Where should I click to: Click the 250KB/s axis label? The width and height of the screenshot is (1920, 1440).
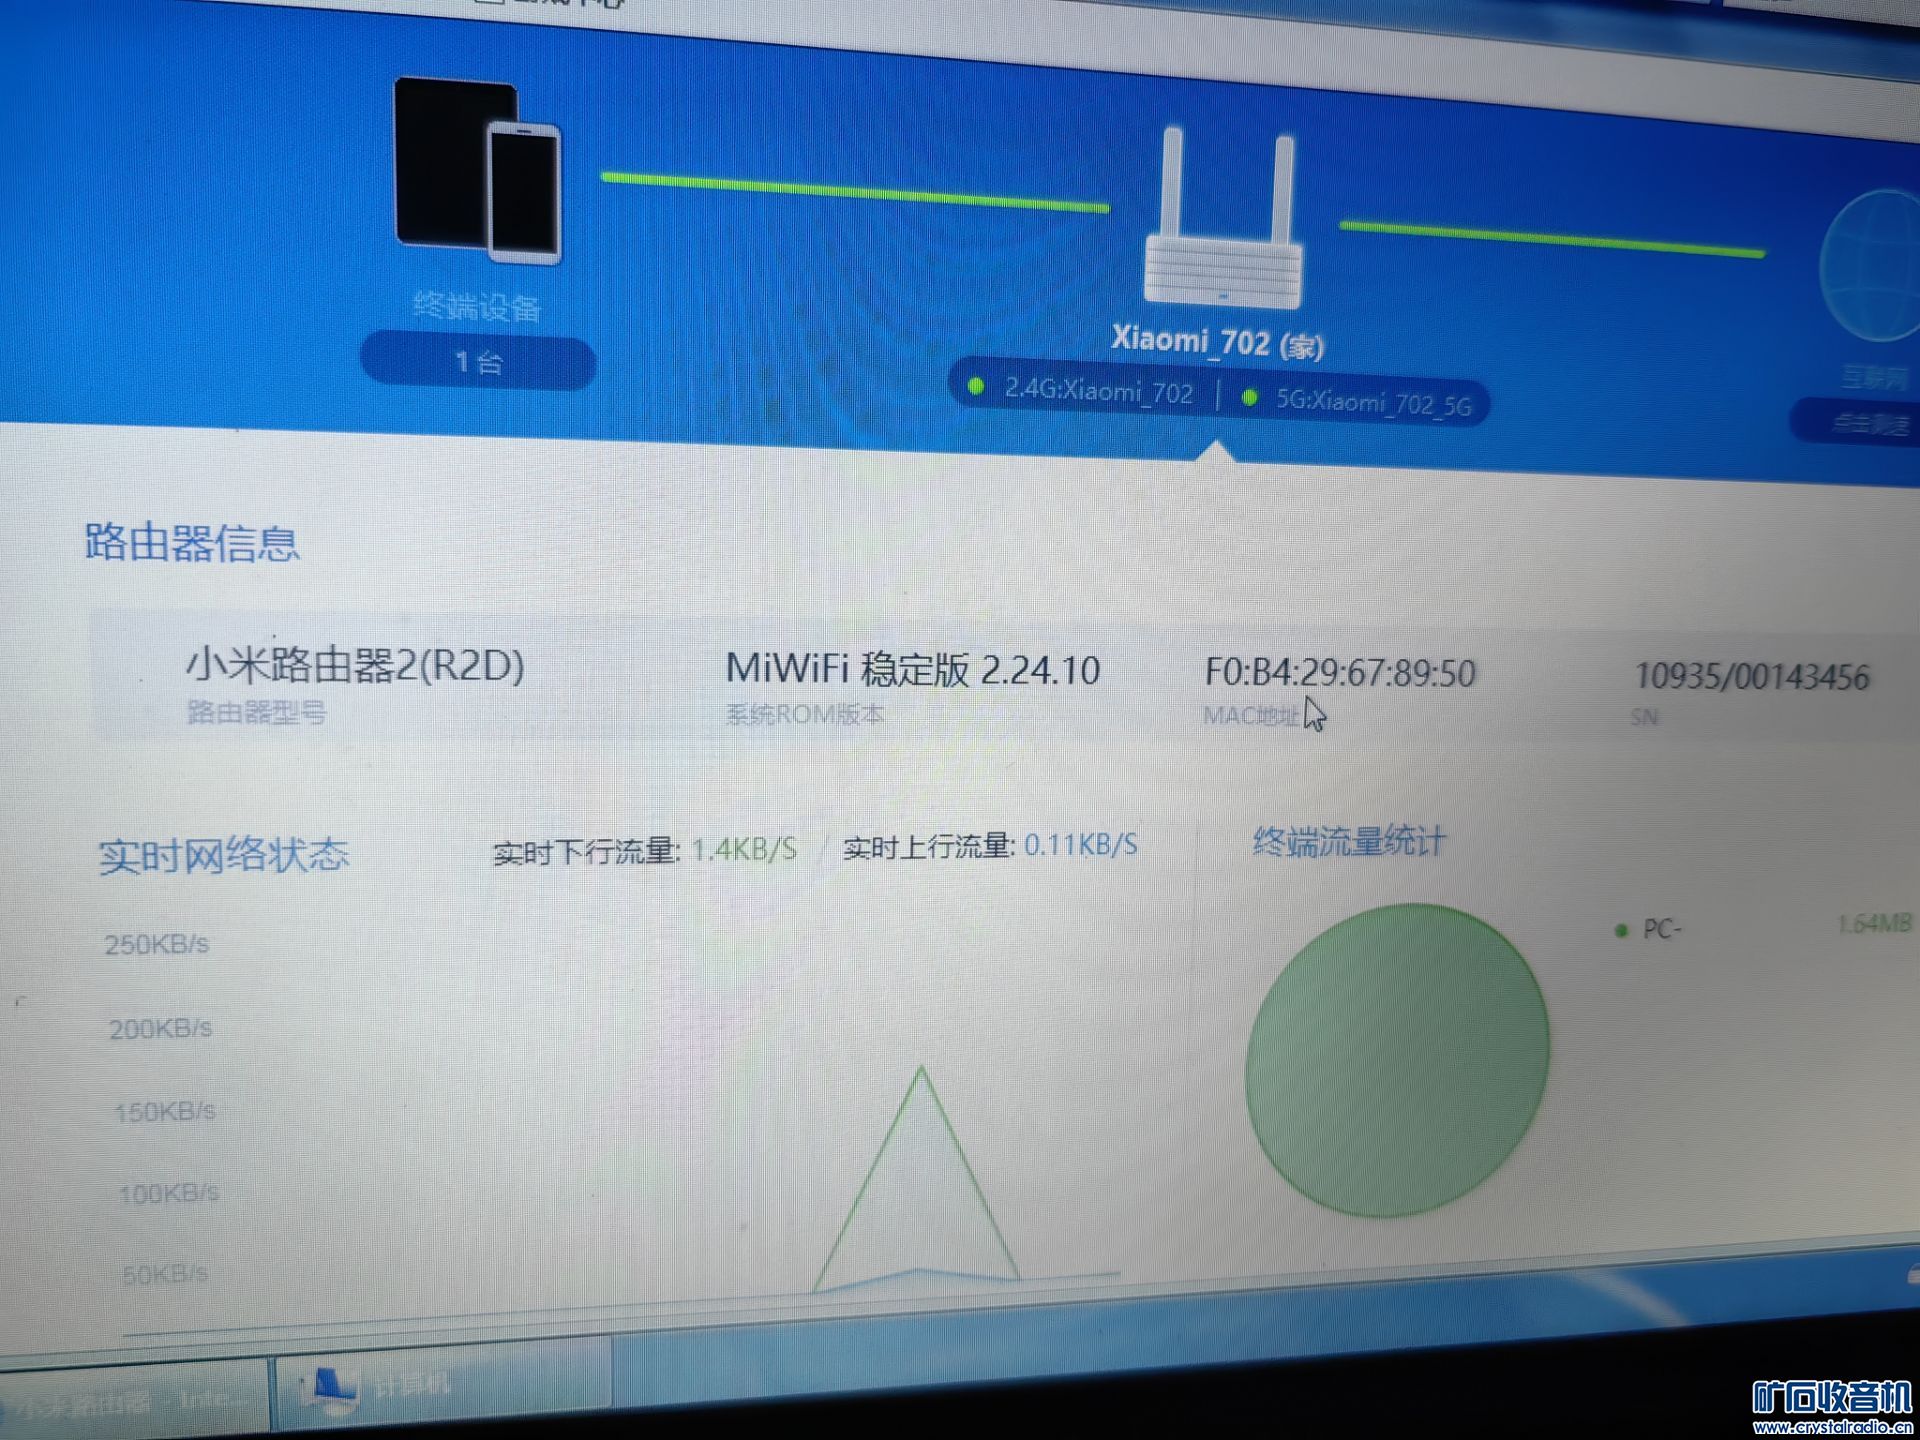157,944
